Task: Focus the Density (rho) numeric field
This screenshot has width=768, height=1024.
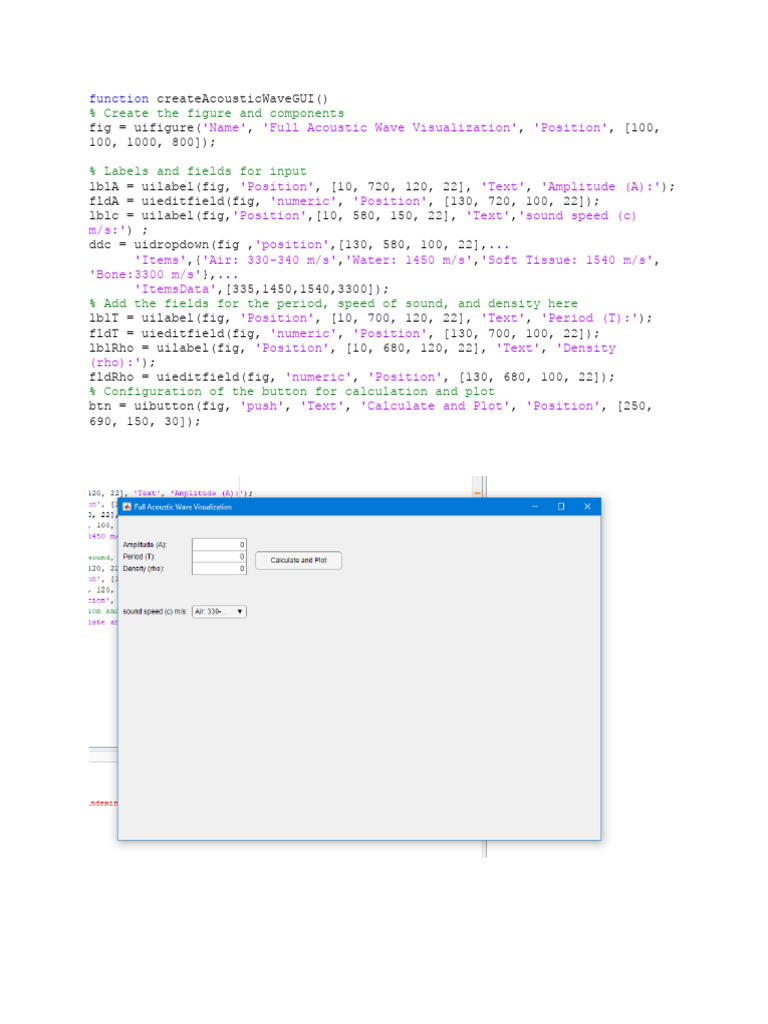Action: [219, 568]
